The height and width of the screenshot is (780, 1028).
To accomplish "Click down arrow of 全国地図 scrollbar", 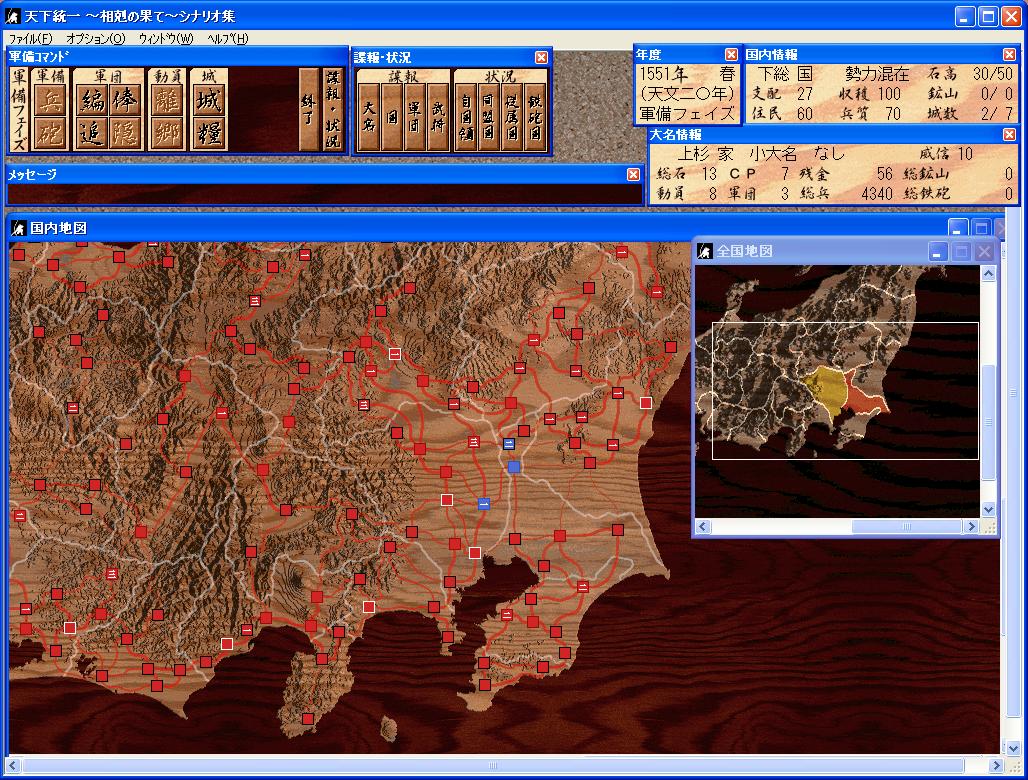I will point(989,509).
